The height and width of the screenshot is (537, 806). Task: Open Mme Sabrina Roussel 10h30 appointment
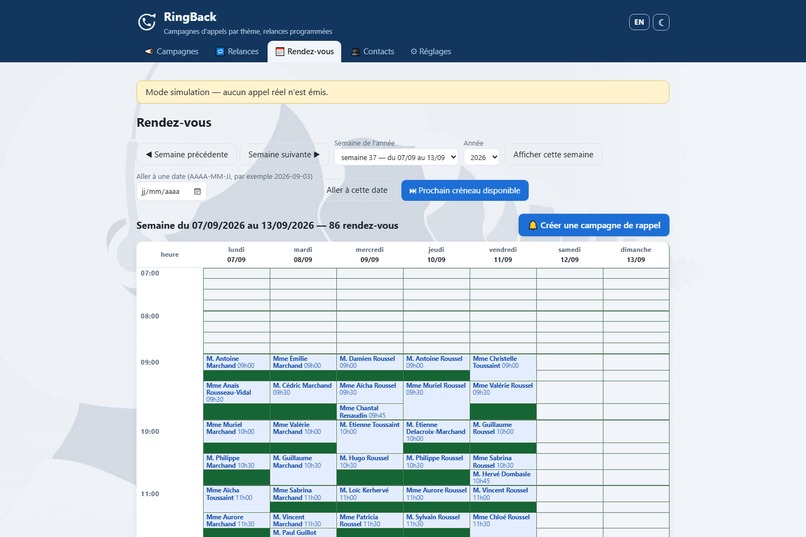503,461
